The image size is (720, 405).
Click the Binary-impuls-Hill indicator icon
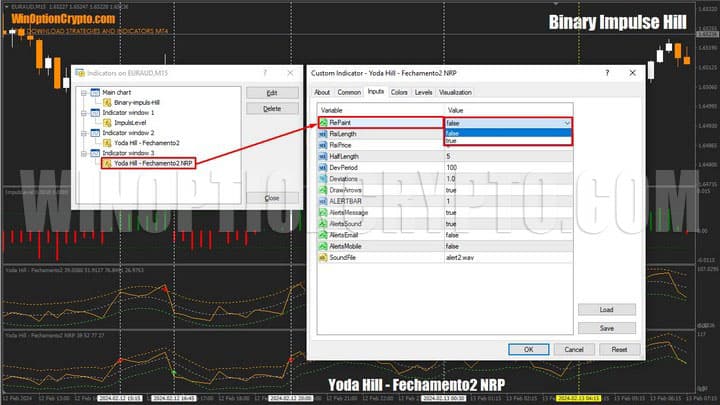coord(107,102)
